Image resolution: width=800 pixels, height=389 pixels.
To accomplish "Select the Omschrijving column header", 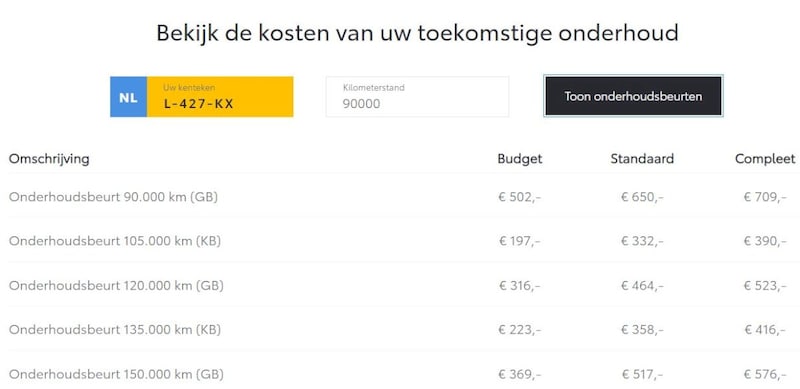I will (x=49, y=159).
